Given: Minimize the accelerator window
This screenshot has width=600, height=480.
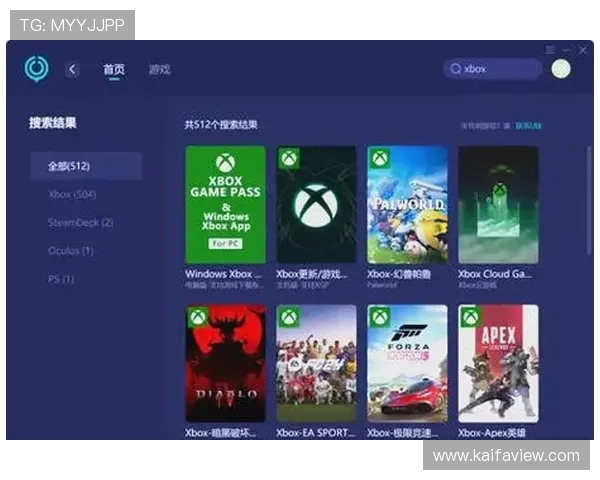Looking at the screenshot, I should 567,50.
